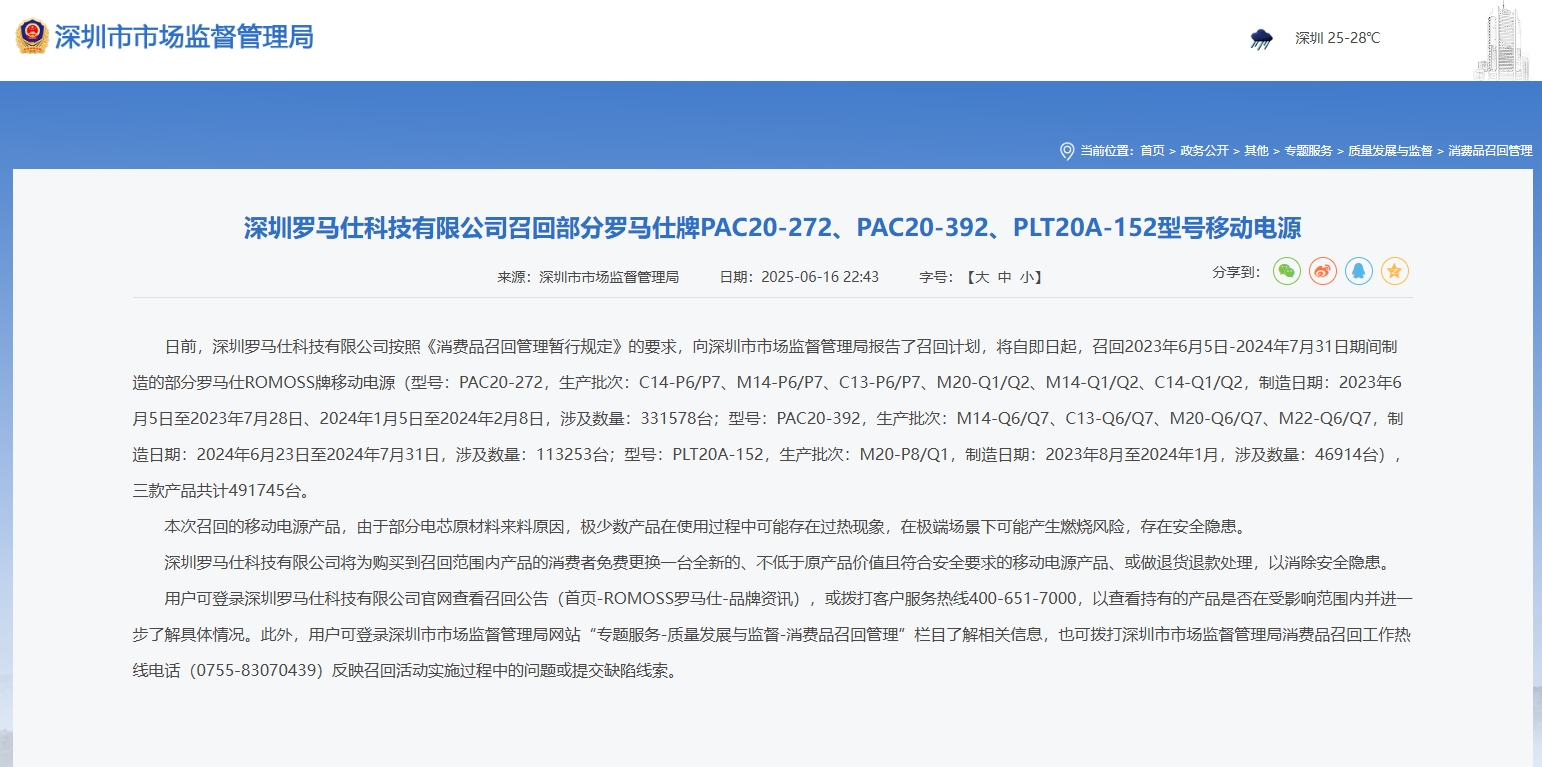Click the total 三款产品共计491745台 text

222,490
